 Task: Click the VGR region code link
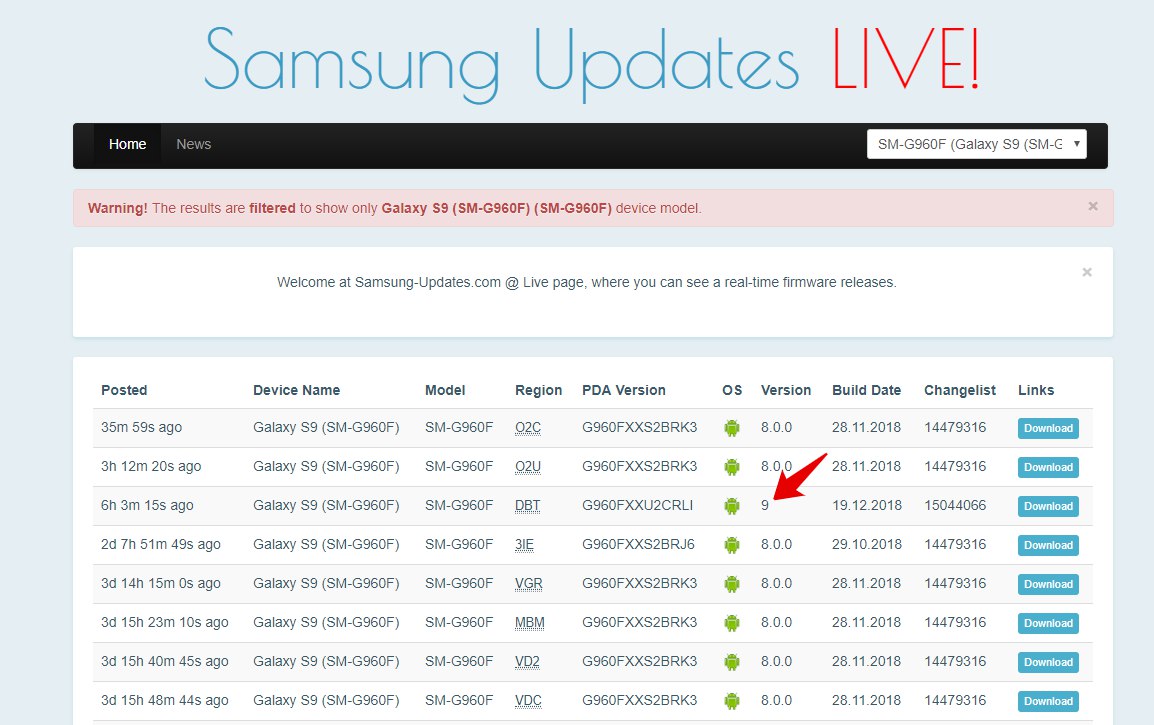pos(528,584)
